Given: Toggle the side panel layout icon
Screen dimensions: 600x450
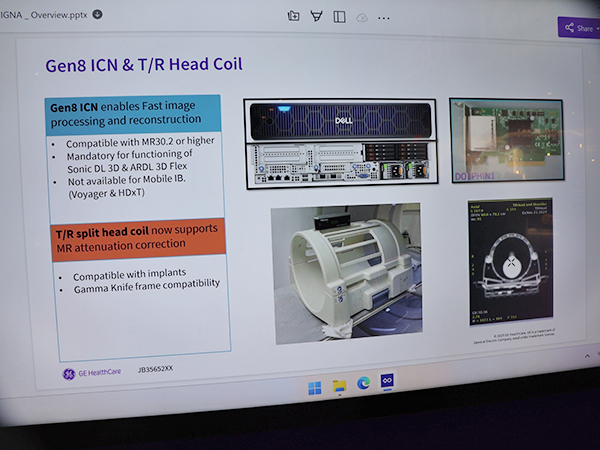Looking at the screenshot, I should (340, 16).
